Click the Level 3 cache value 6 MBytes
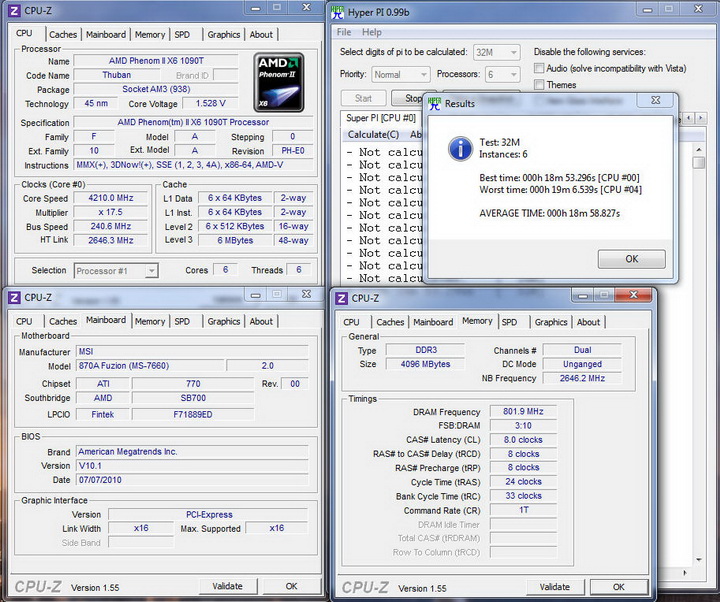 pos(235,240)
